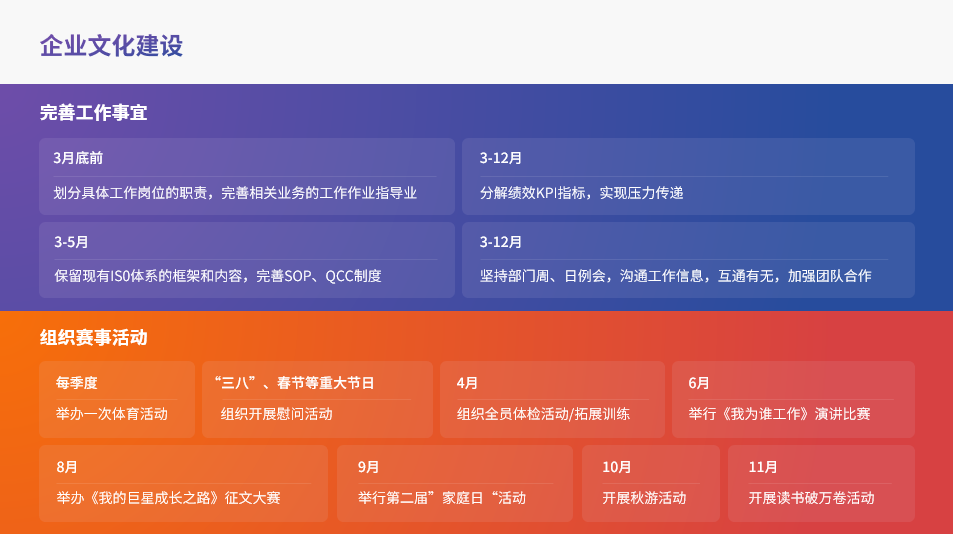Click the 6月 label
The width and height of the screenshot is (953, 534).
click(x=698, y=383)
